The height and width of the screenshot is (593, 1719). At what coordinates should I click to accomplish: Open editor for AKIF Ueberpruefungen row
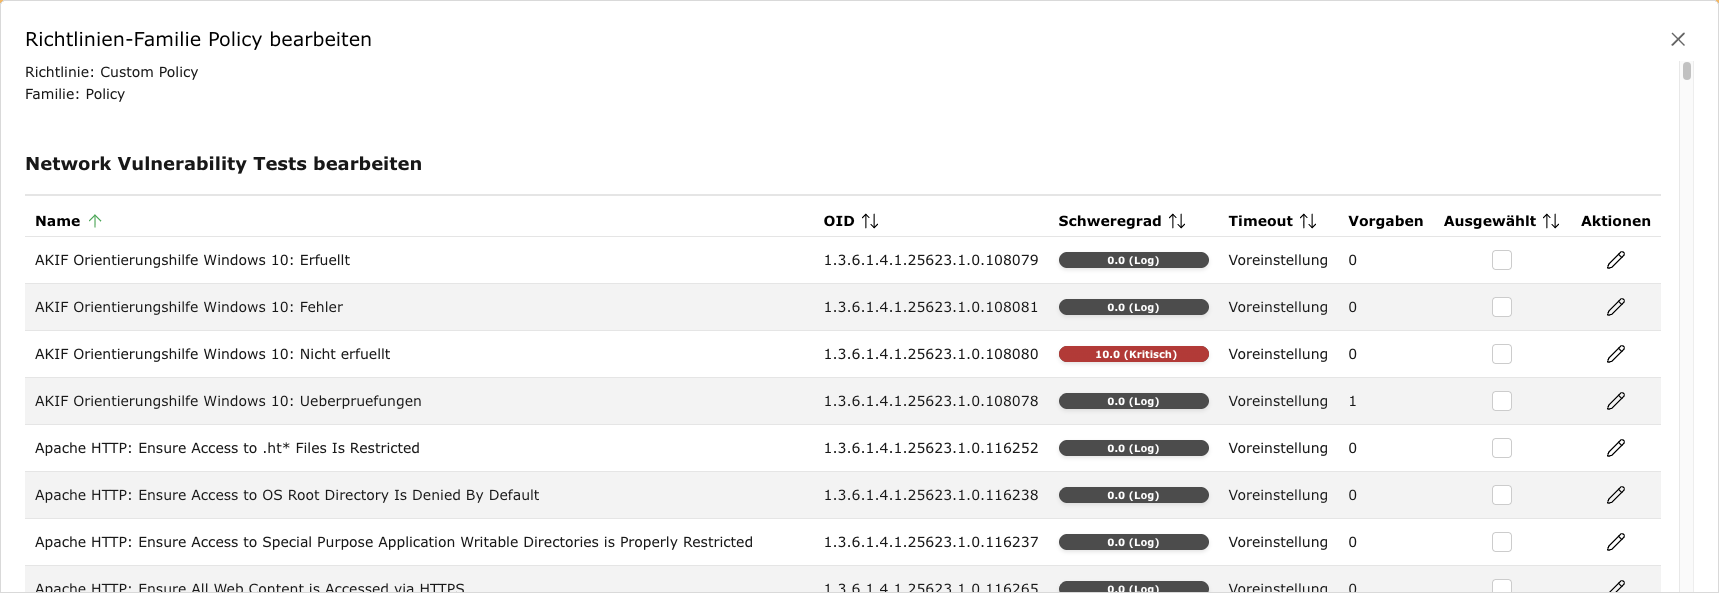(1615, 401)
